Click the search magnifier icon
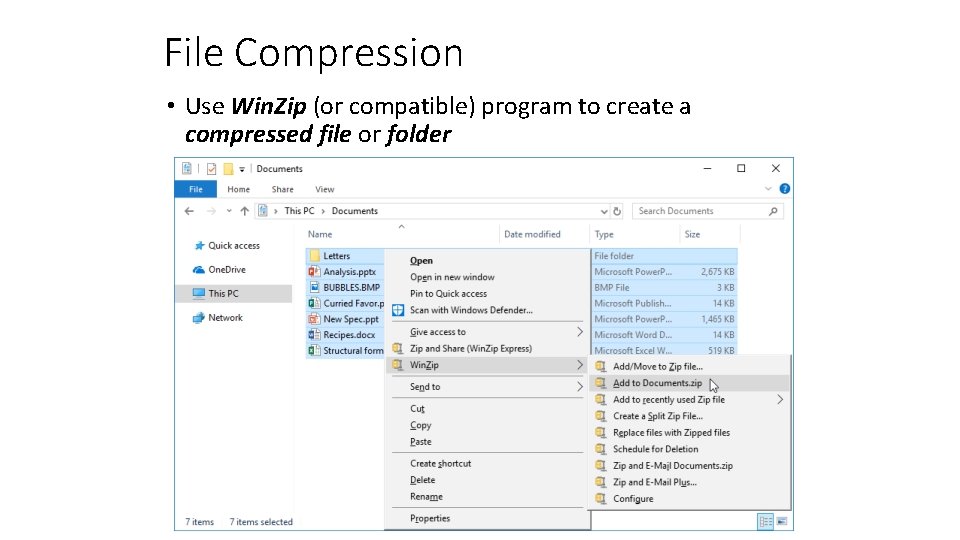The width and height of the screenshot is (960, 540). [773, 211]
